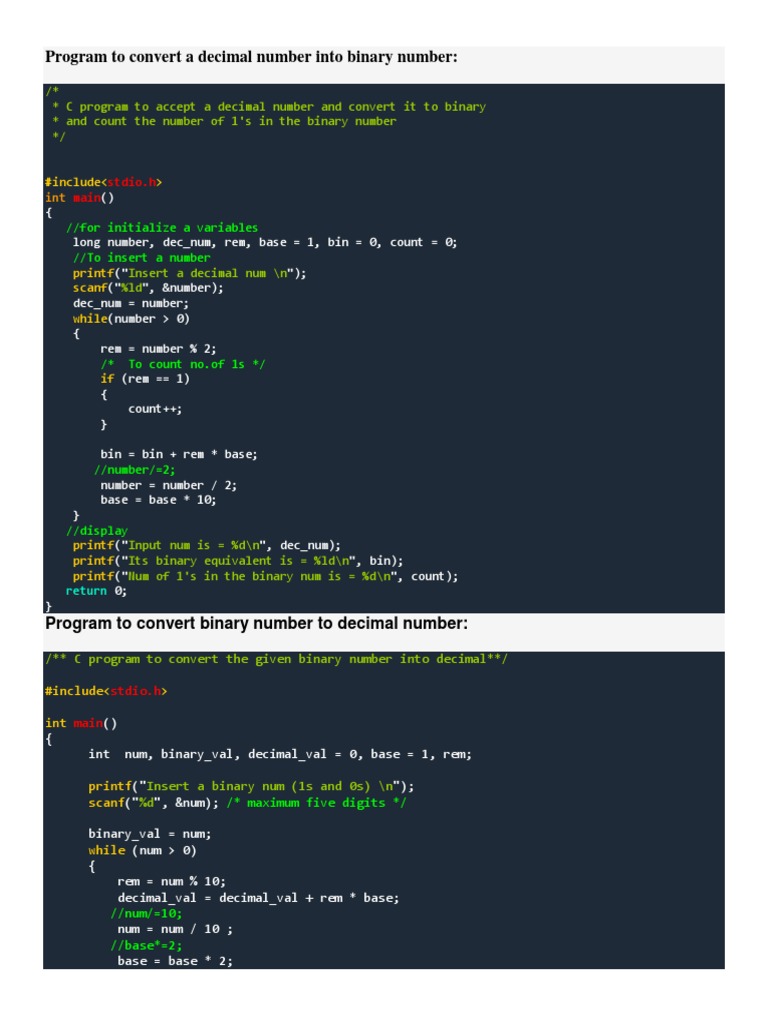Viewport: 768px width, 1024px height.
Task: Click the "return 0;" statement
Action: (96, 591)
